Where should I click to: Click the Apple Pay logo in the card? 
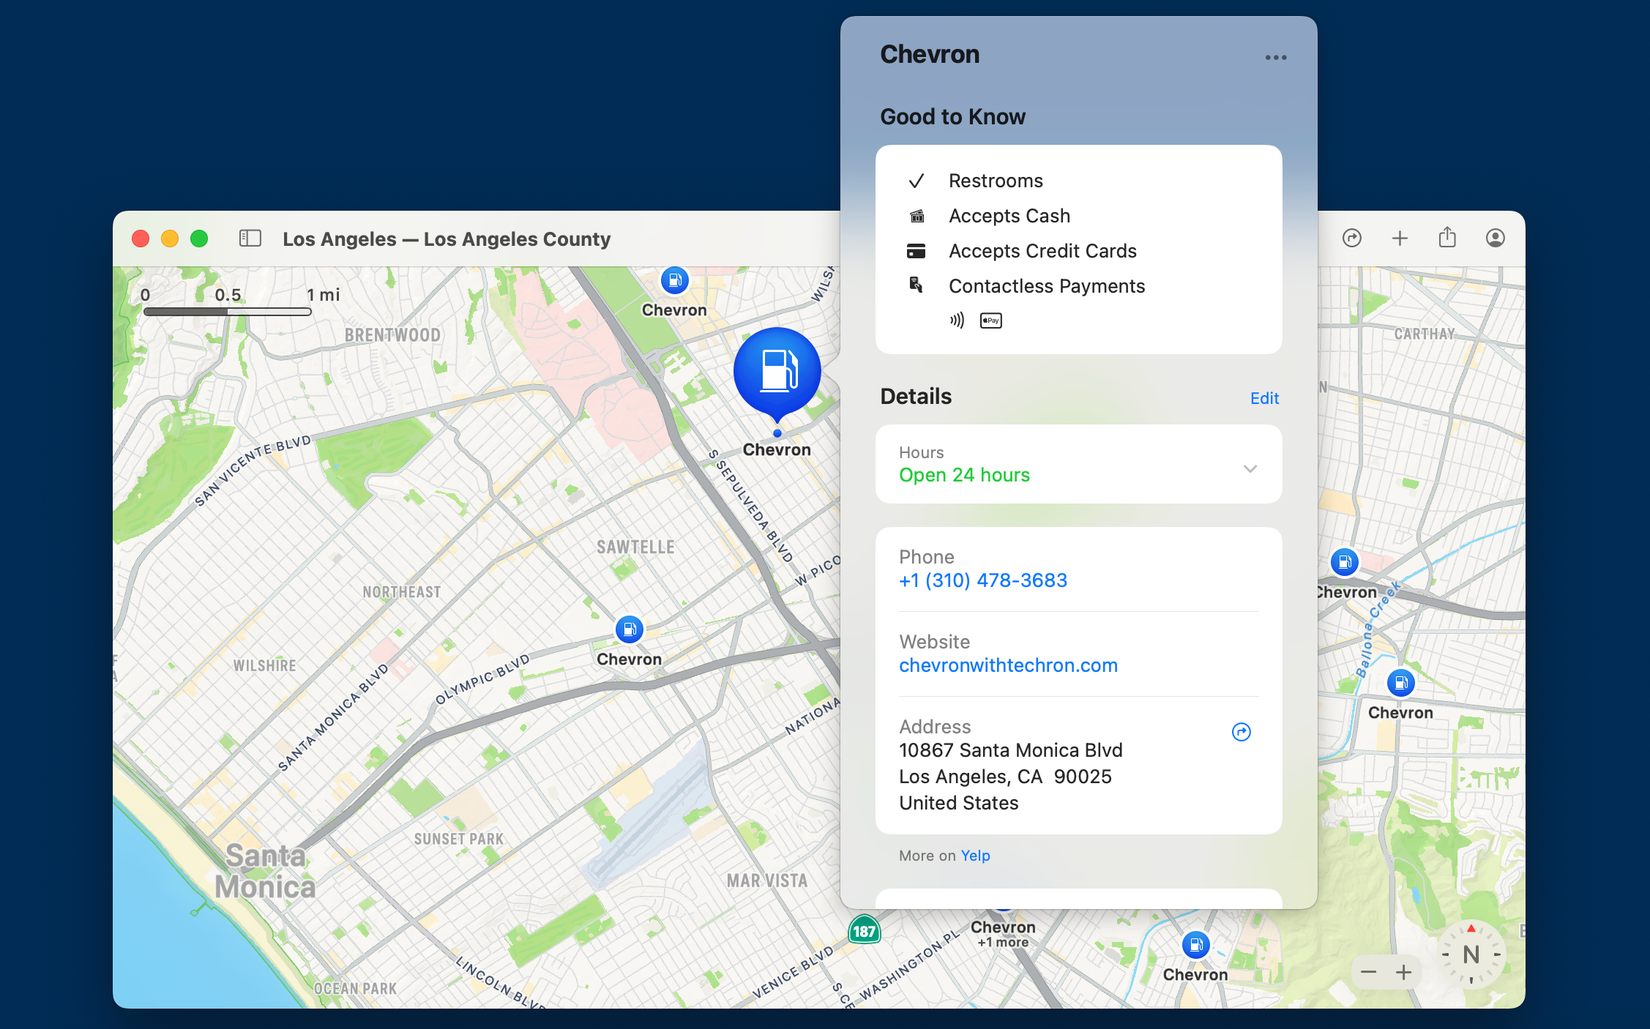990,320
